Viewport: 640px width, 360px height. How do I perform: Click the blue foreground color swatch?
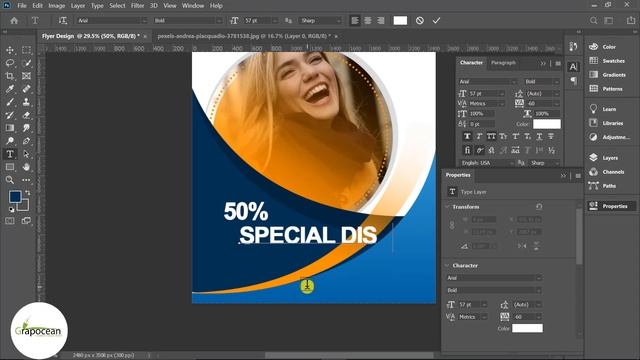tap(15, 197)
